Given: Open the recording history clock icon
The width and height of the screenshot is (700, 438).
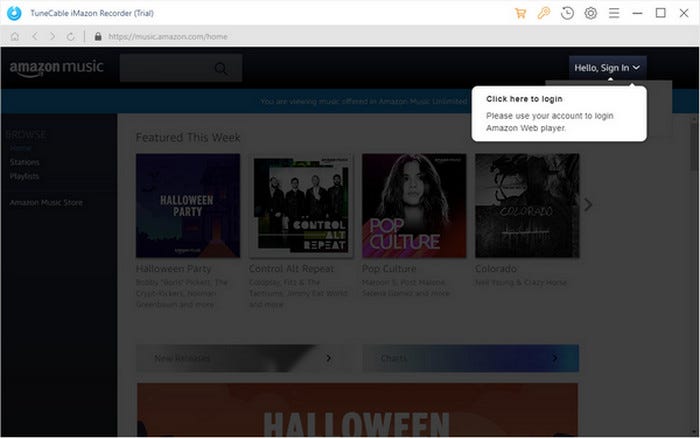Looking at the screenshot, I should tap(567, 13).
